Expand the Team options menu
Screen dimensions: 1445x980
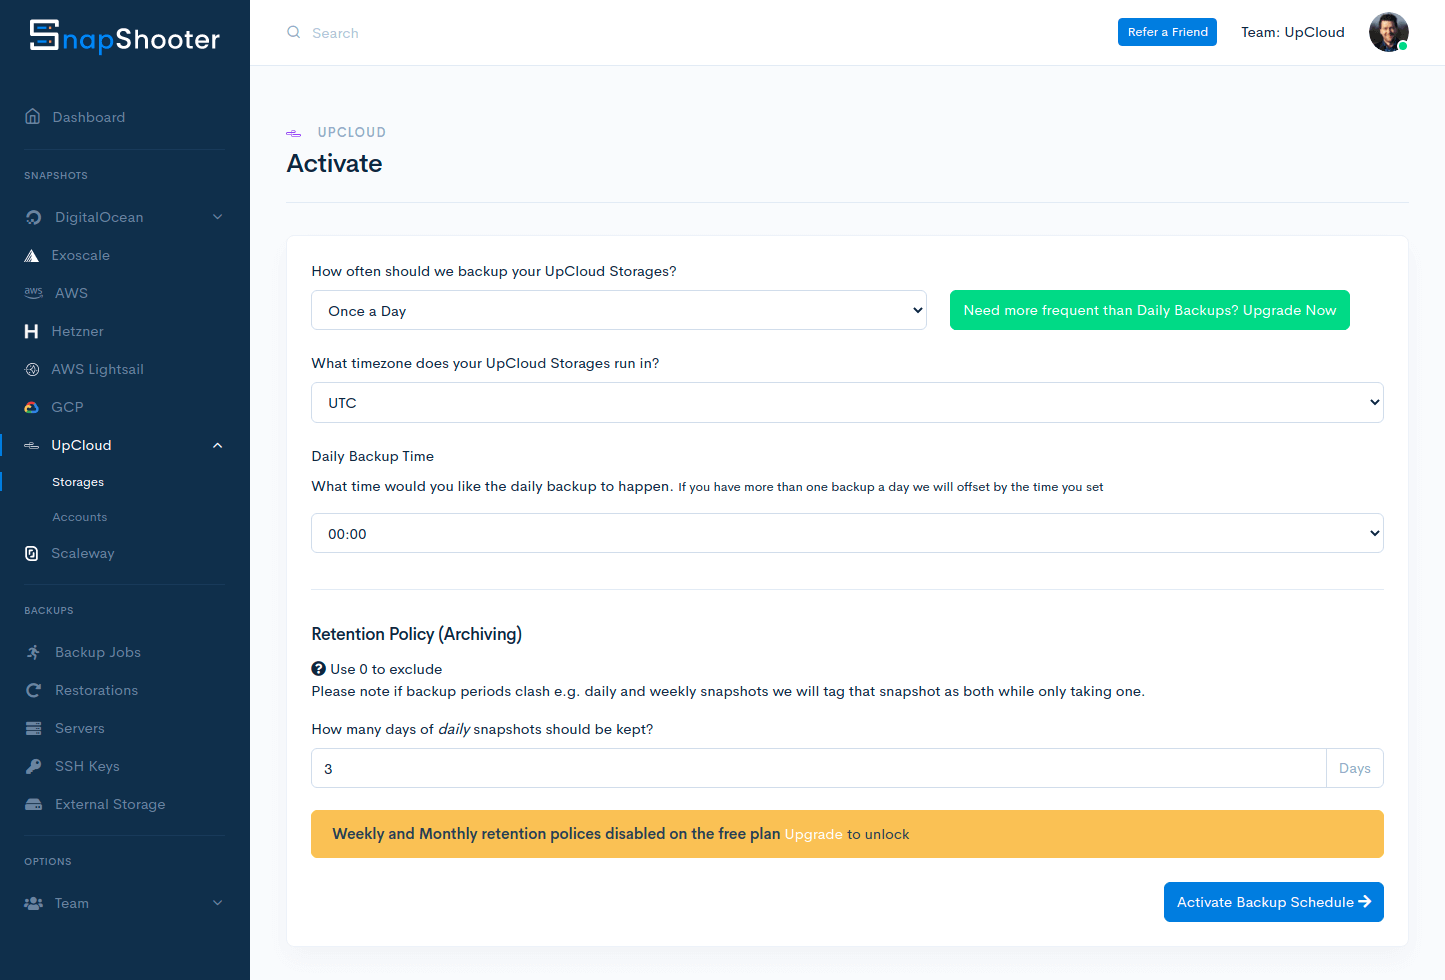[x=217, y=903]
